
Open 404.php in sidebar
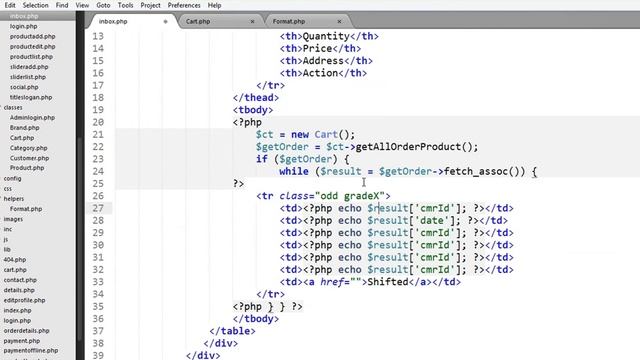coord(15,260)
